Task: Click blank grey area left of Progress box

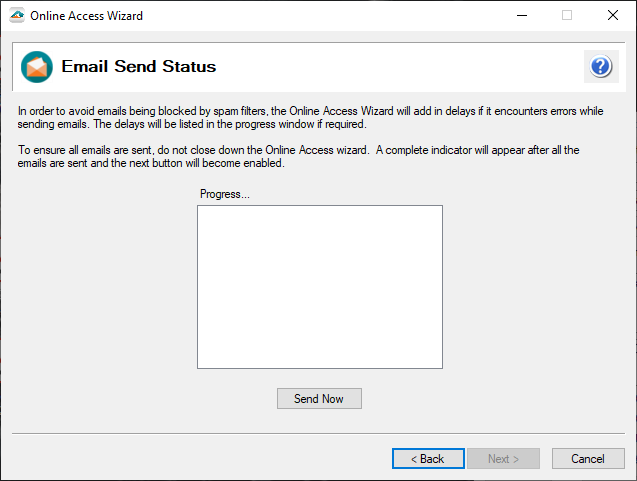Action: point(100,290)
